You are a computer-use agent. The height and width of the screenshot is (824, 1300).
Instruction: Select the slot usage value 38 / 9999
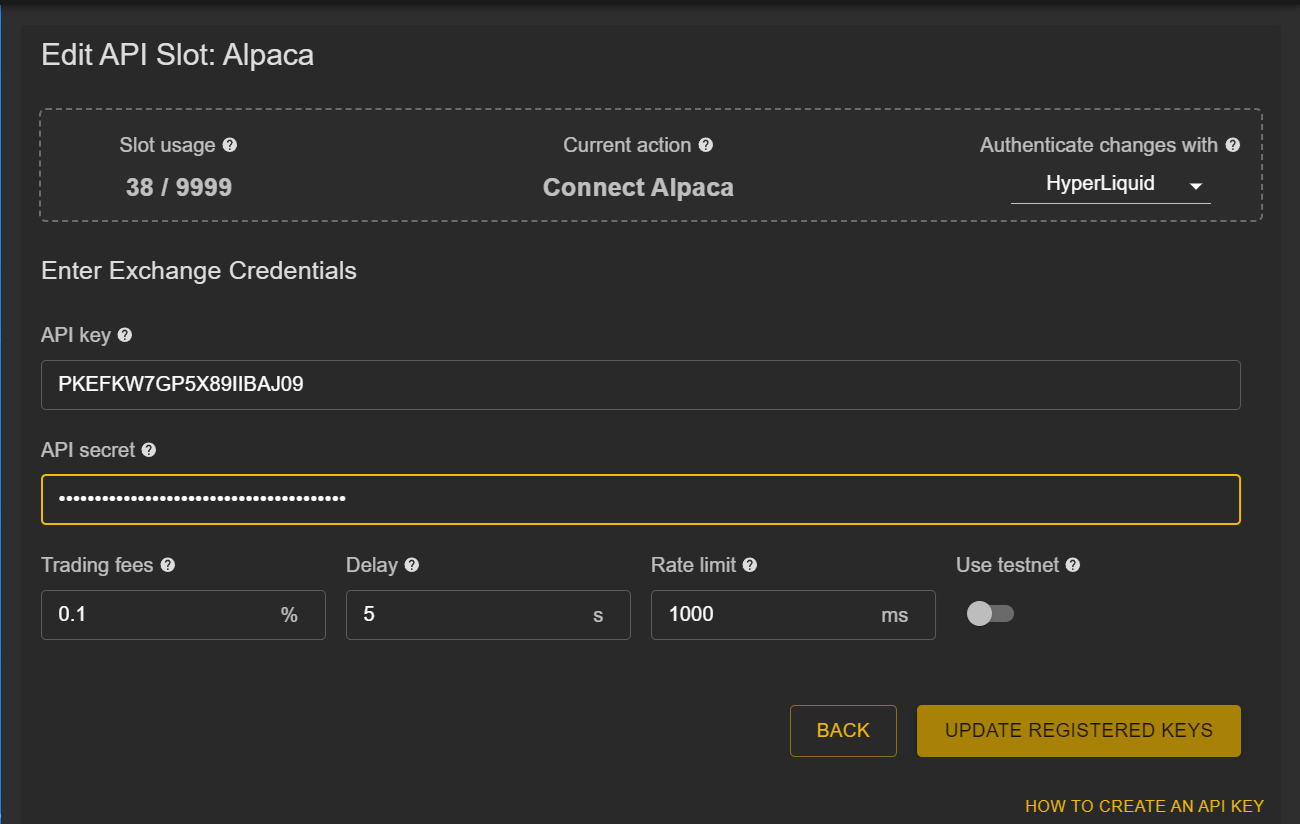tap(179, 188)
